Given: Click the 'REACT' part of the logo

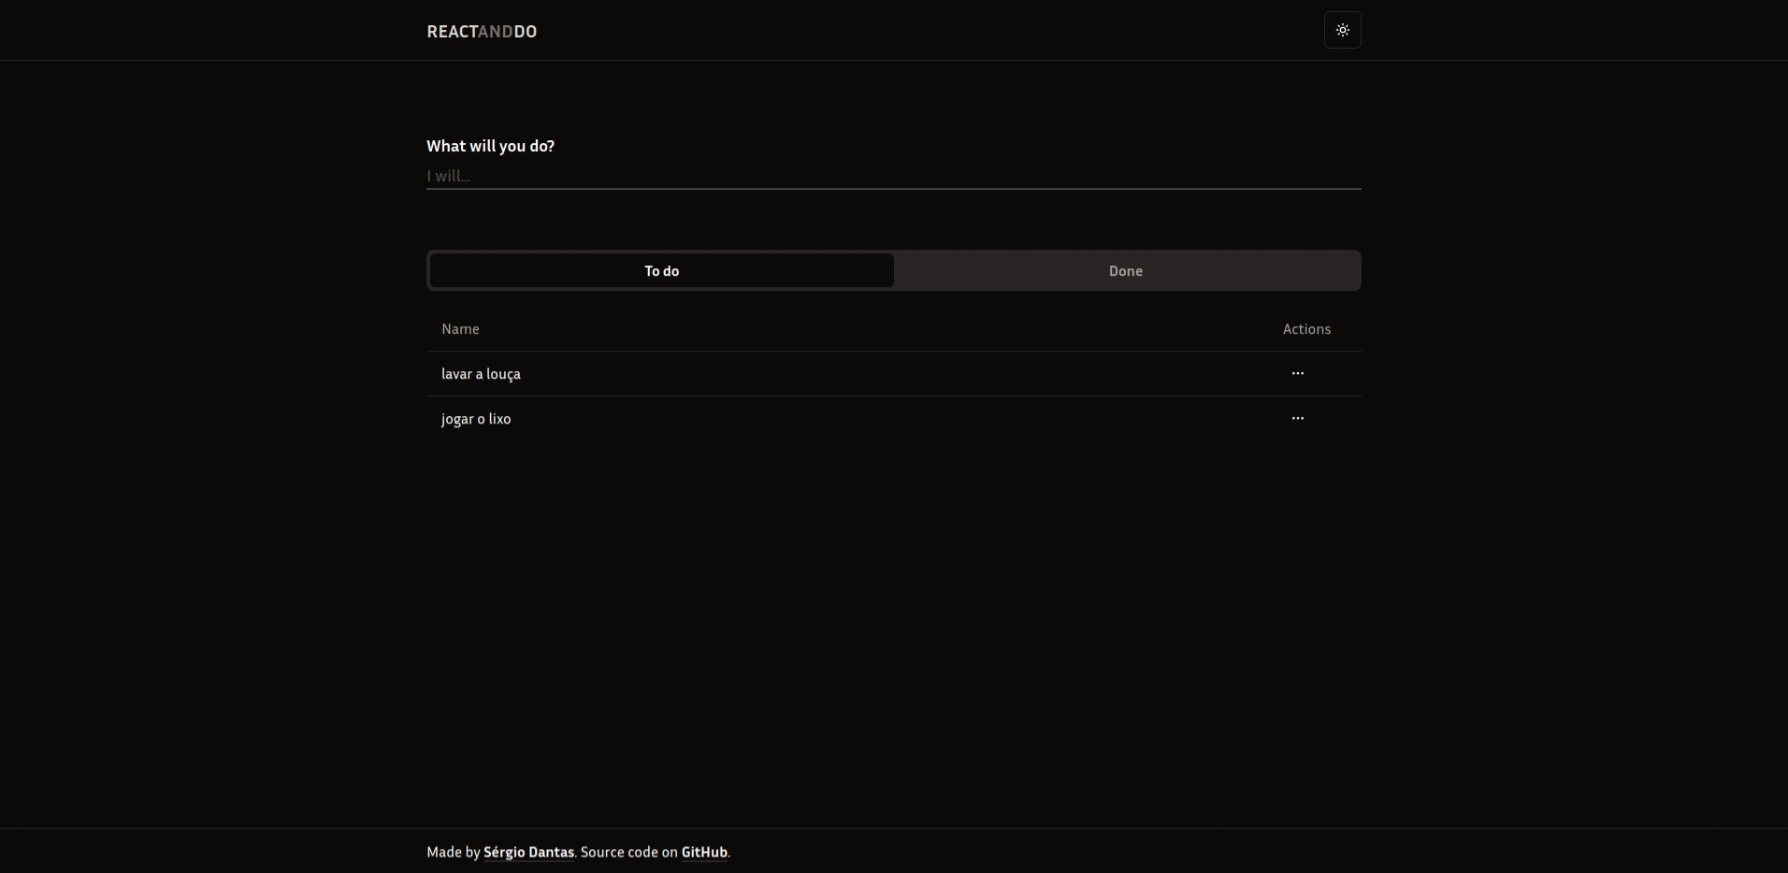Looking at the screenshot, I should coord(452,32).
